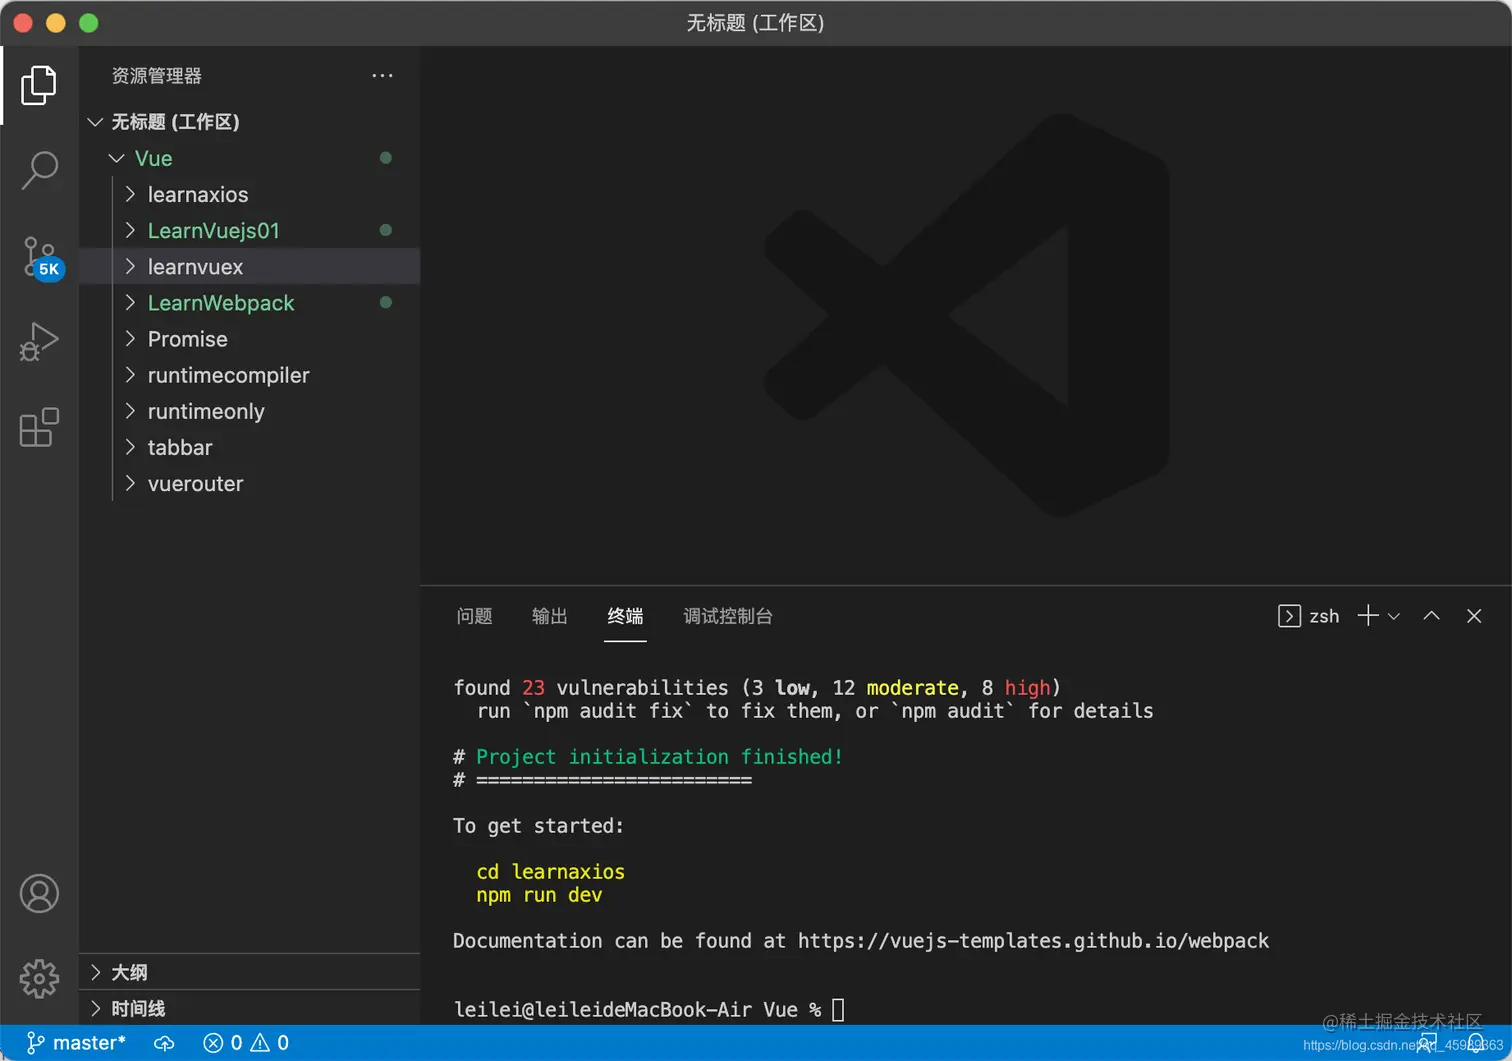Click the modified dot on LearnWebpack row
The height and width of the screenshot is (1061, 1512).
[386, 303]
